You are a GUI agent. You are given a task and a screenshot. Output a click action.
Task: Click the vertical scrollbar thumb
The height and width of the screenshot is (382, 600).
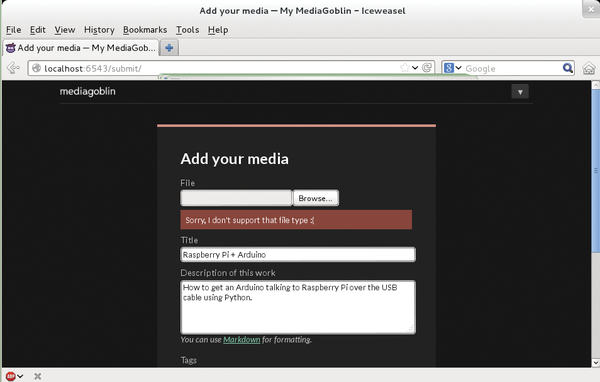pyautogui.click(x=595, y=171)
